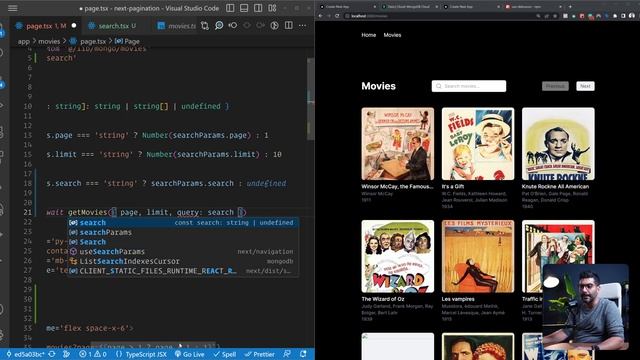Switch to the first 'Create Next App' browser tab
Viewport: 640px width, 360px height.
point(348,7)
